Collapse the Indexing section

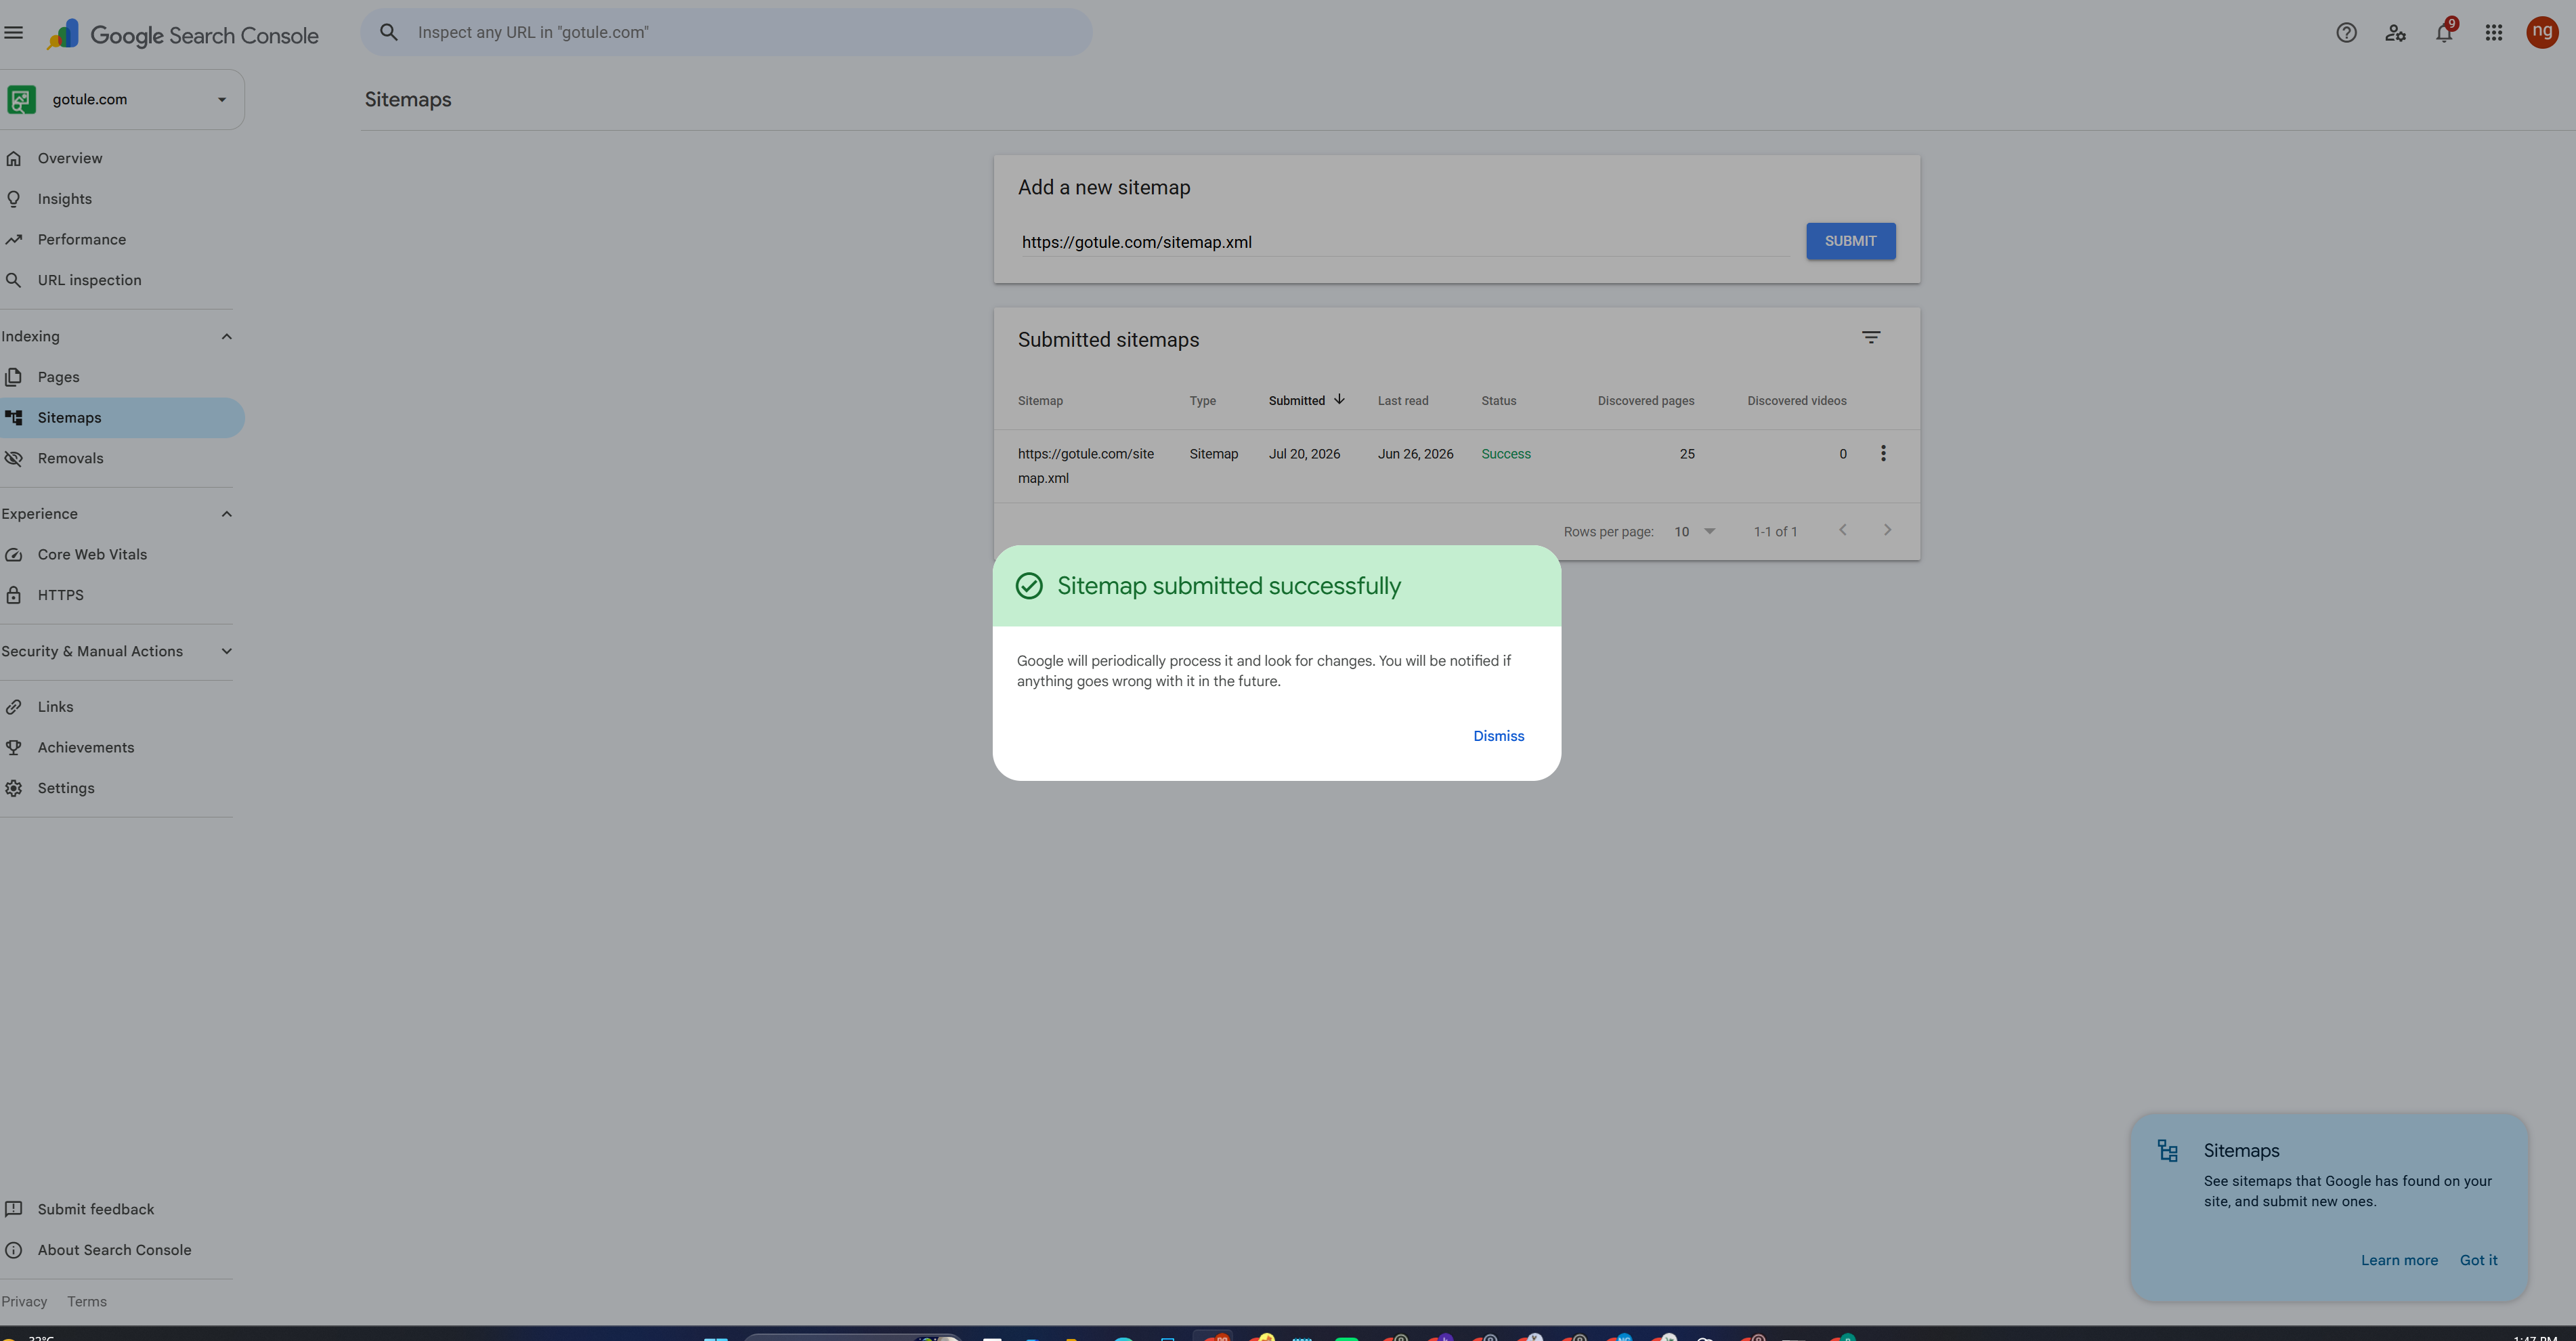pyautogui.click(x=226, y=337)
